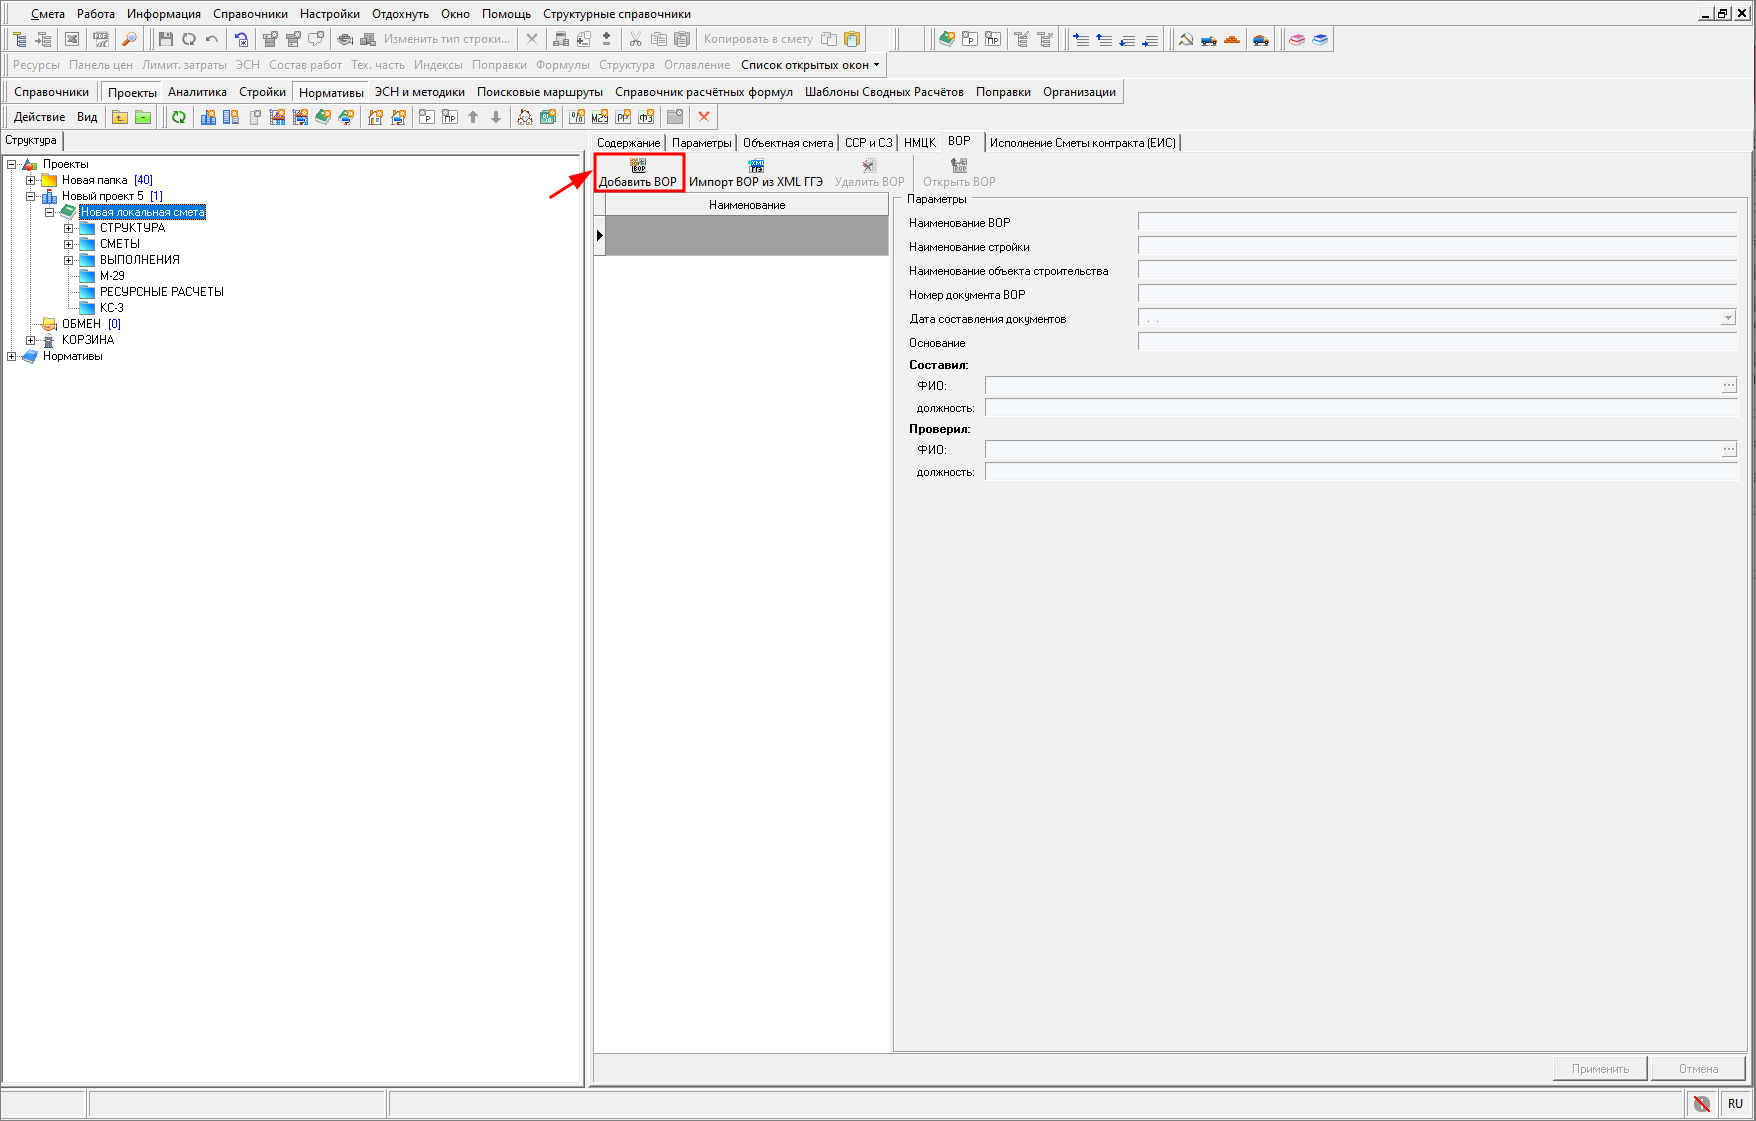Click the hammer and sickle icon
Viewport: 1756px width, 1121px height.
coord(1186,40)
